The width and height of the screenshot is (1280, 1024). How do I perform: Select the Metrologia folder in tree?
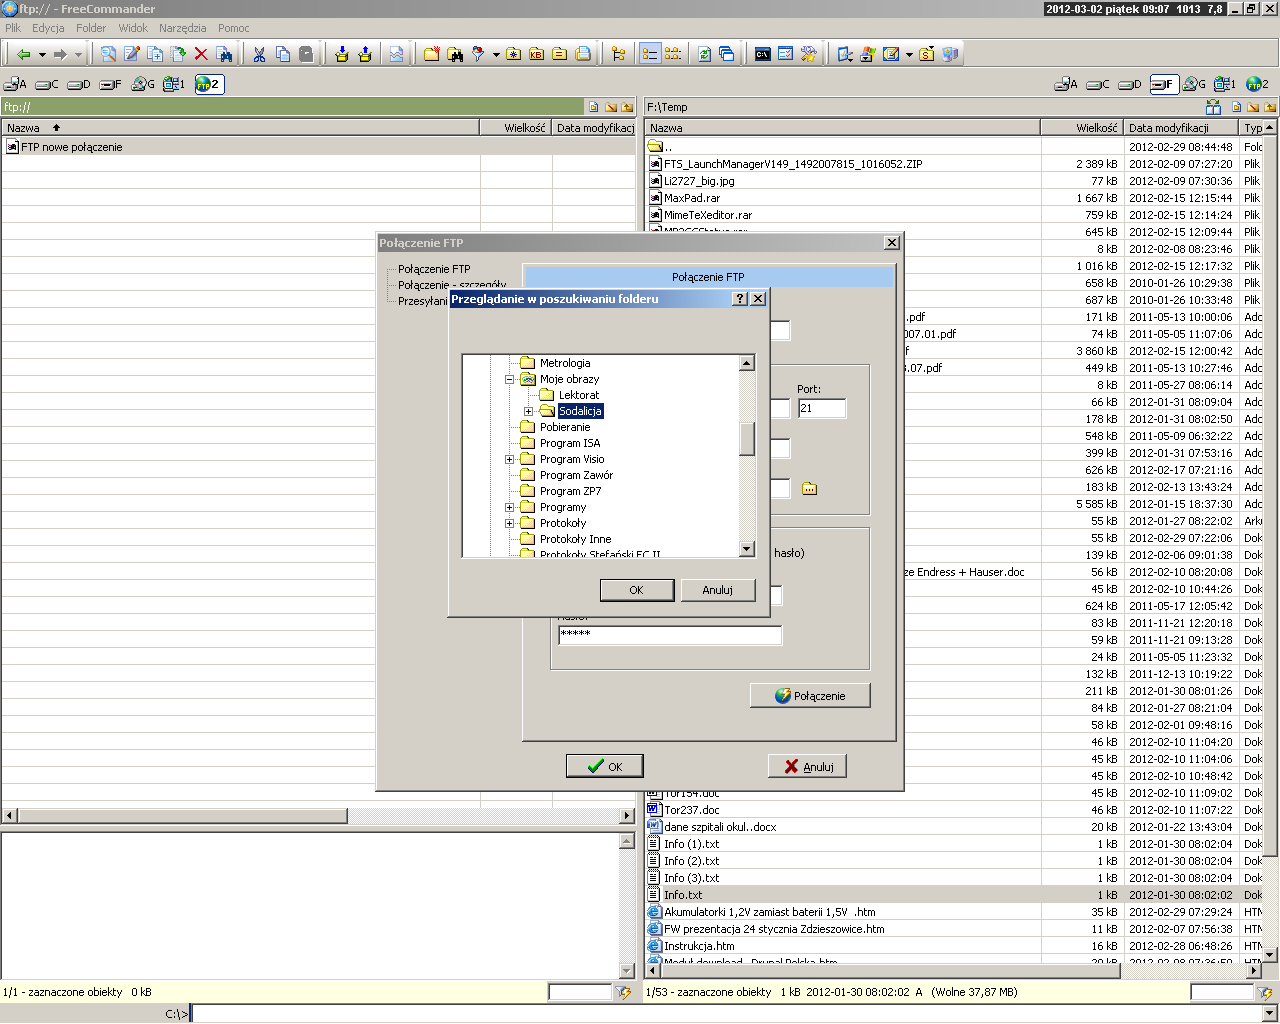565,363
